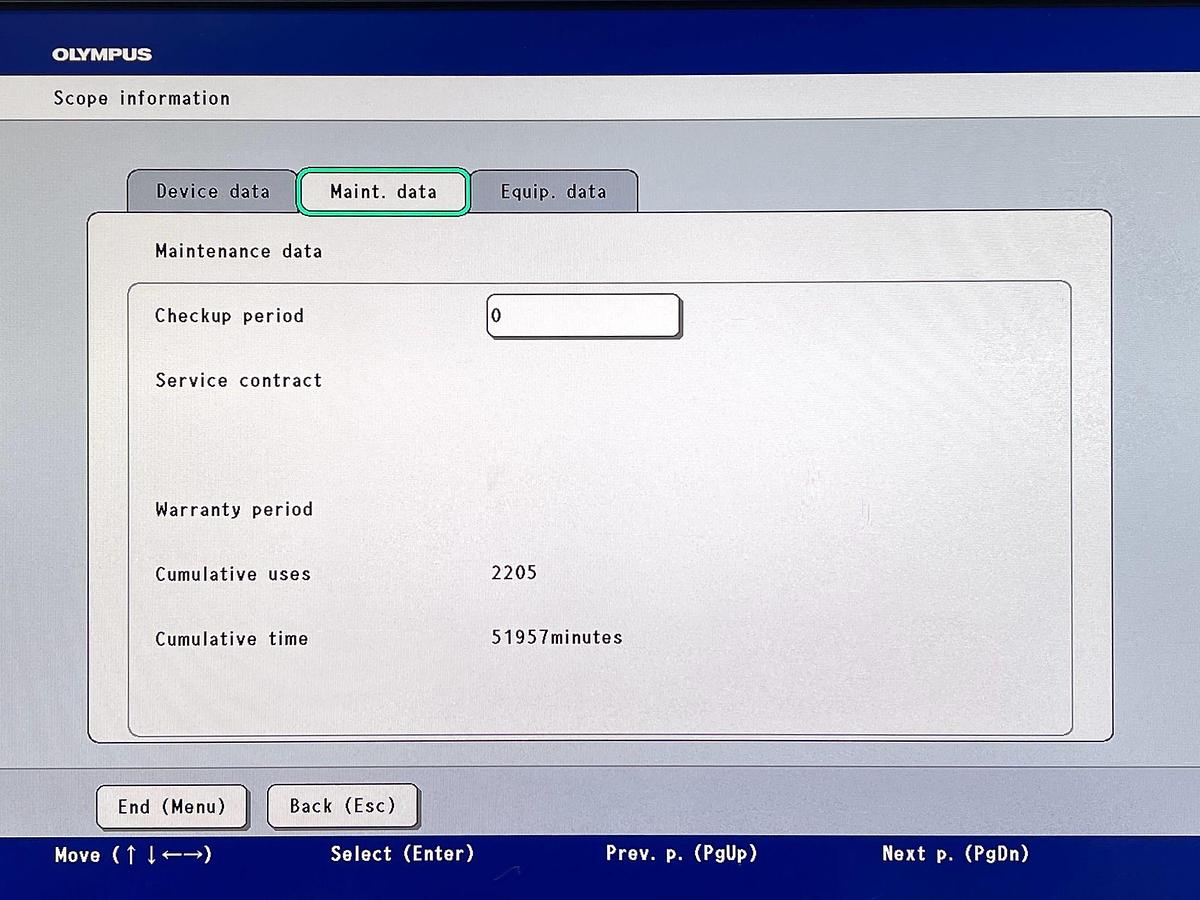The image size is (1200, 900).
Task: Click the Cumulative uses label
Action: (x=233, y=574)
